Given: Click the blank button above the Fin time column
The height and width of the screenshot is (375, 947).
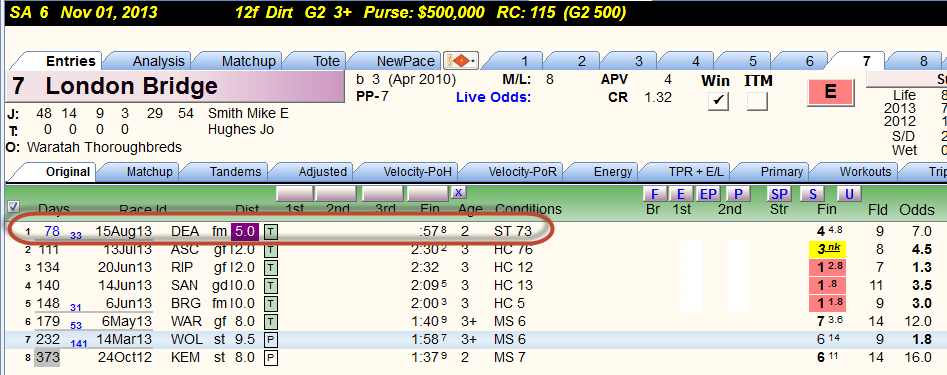Looking at the screenshot, I should [x=427, y=194].
